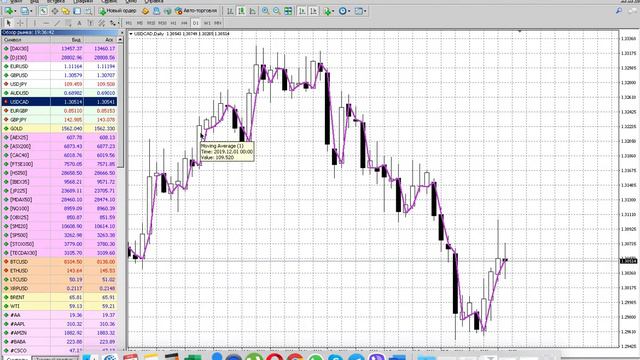Toggle the Navigator panel icon

(x=65, y=11)
